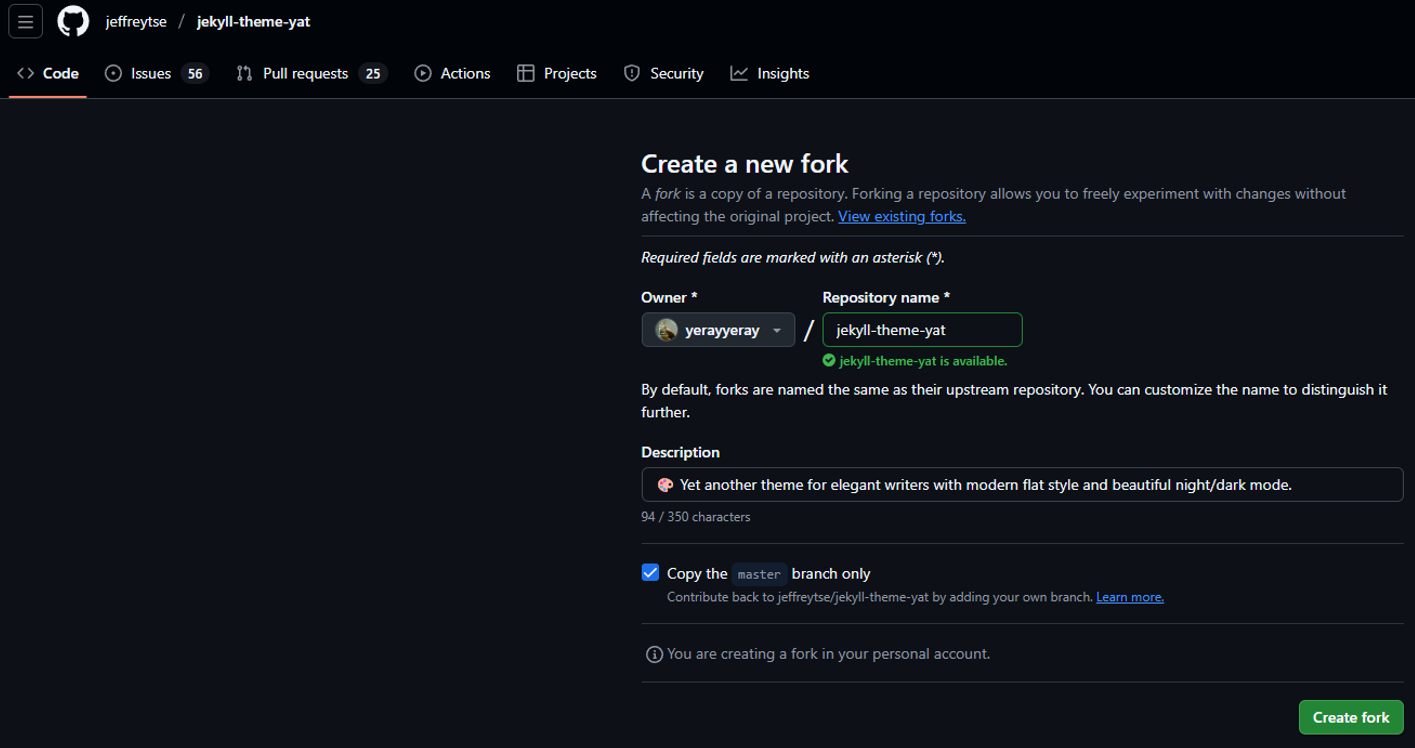Click the Learn more link
The height and width of the screenshot is (748, 1415).
[1129, 596]
